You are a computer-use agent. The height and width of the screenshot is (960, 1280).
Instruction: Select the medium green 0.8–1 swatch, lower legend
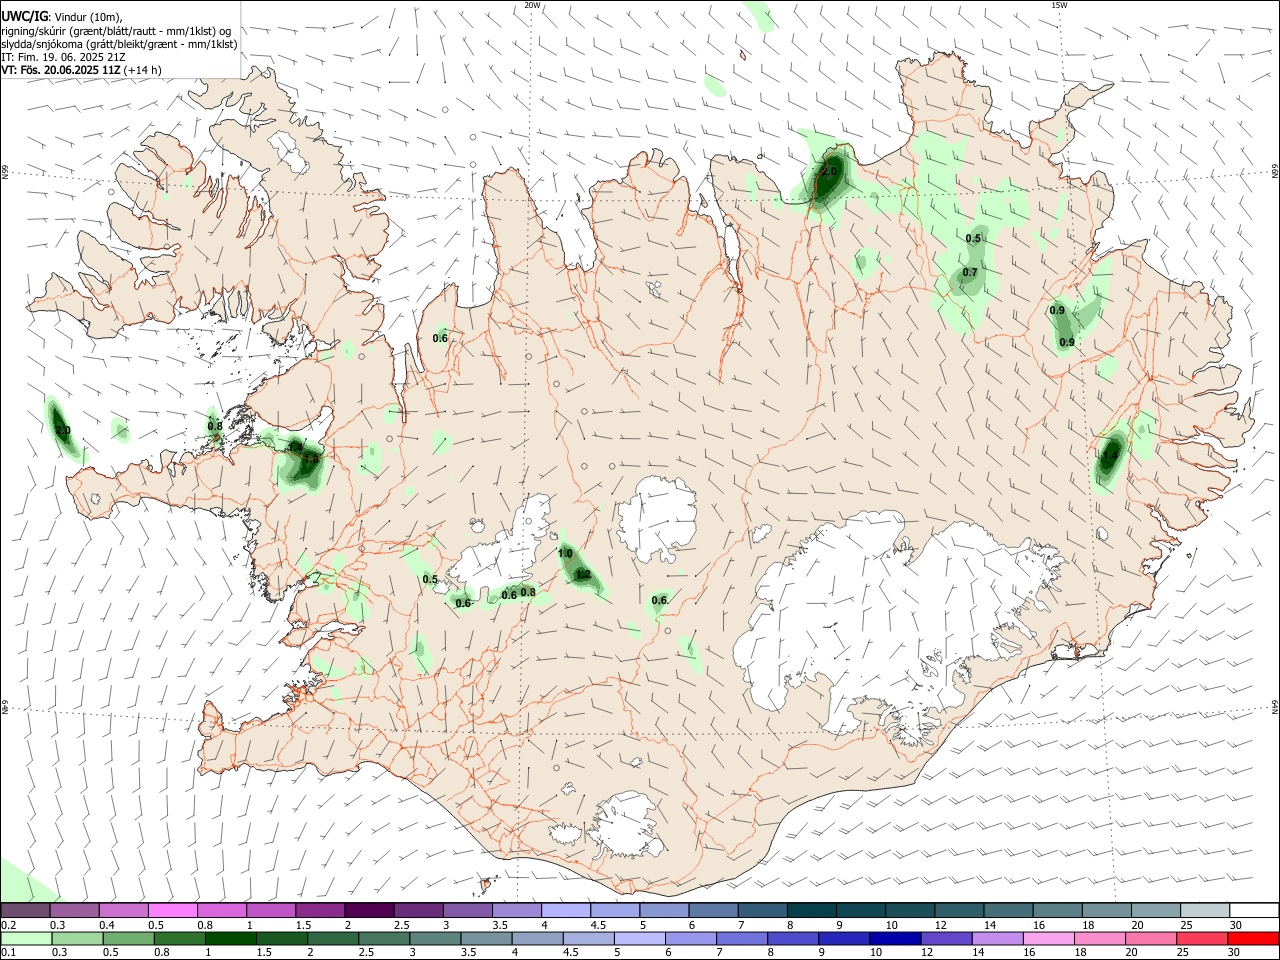(179, 939)
